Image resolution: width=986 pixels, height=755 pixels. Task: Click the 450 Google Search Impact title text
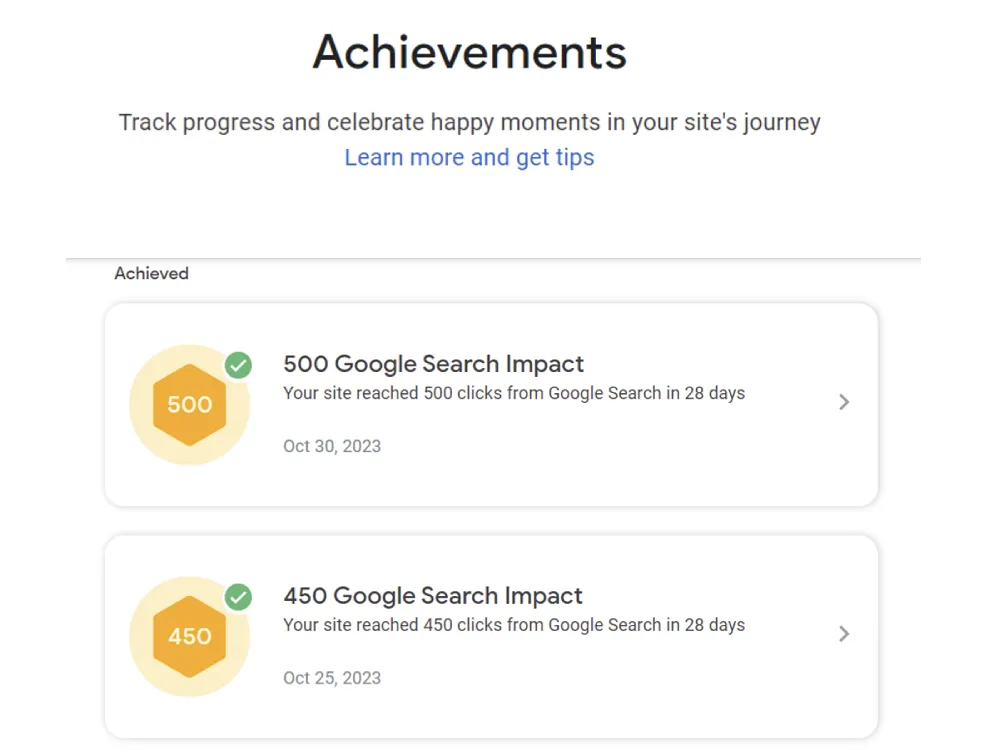click(x=433, y=596)
